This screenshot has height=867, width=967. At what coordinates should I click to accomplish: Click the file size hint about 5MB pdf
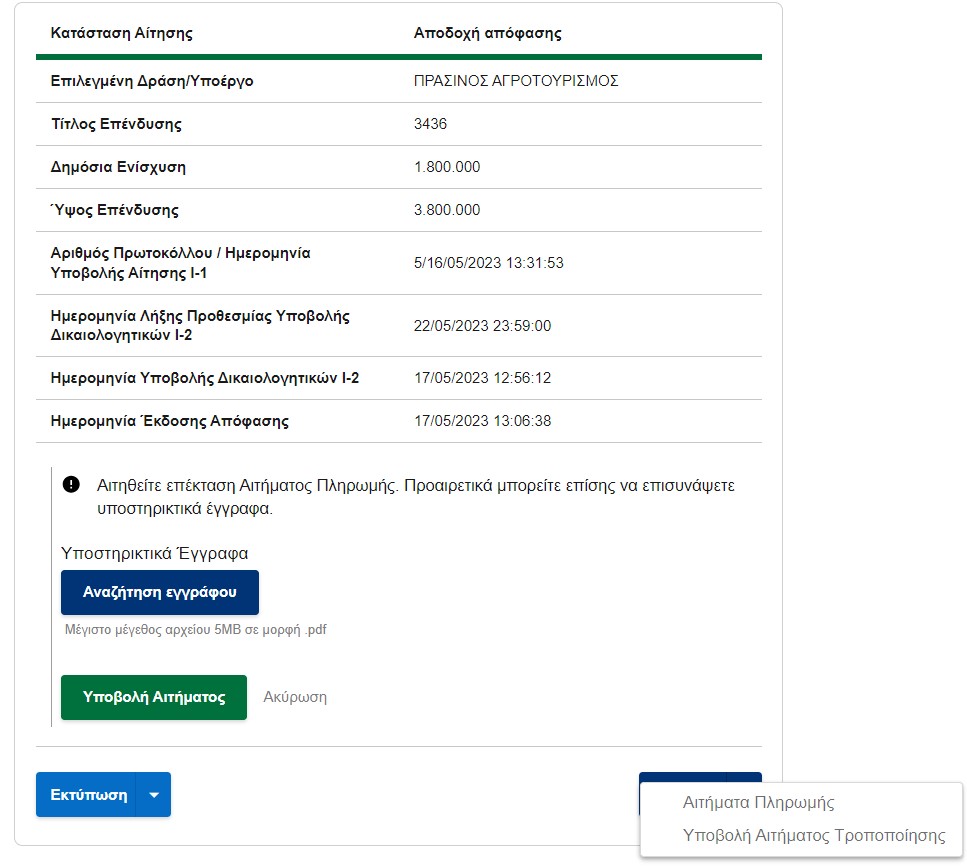point(195,630)
